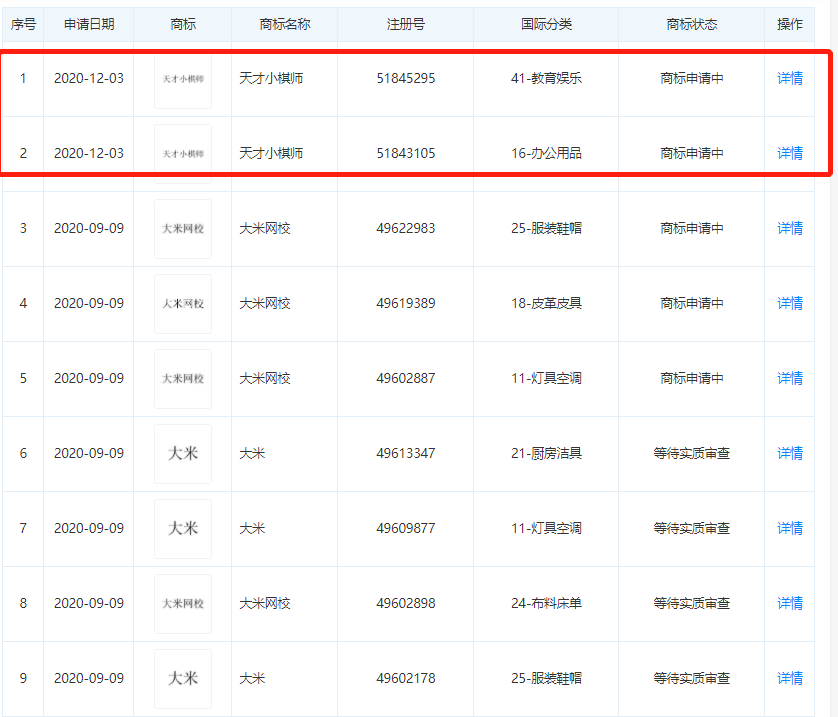This screenshot has height=717, width=838.
Task: Click 详情 in row 4 (49619389)
Action: 789,303
